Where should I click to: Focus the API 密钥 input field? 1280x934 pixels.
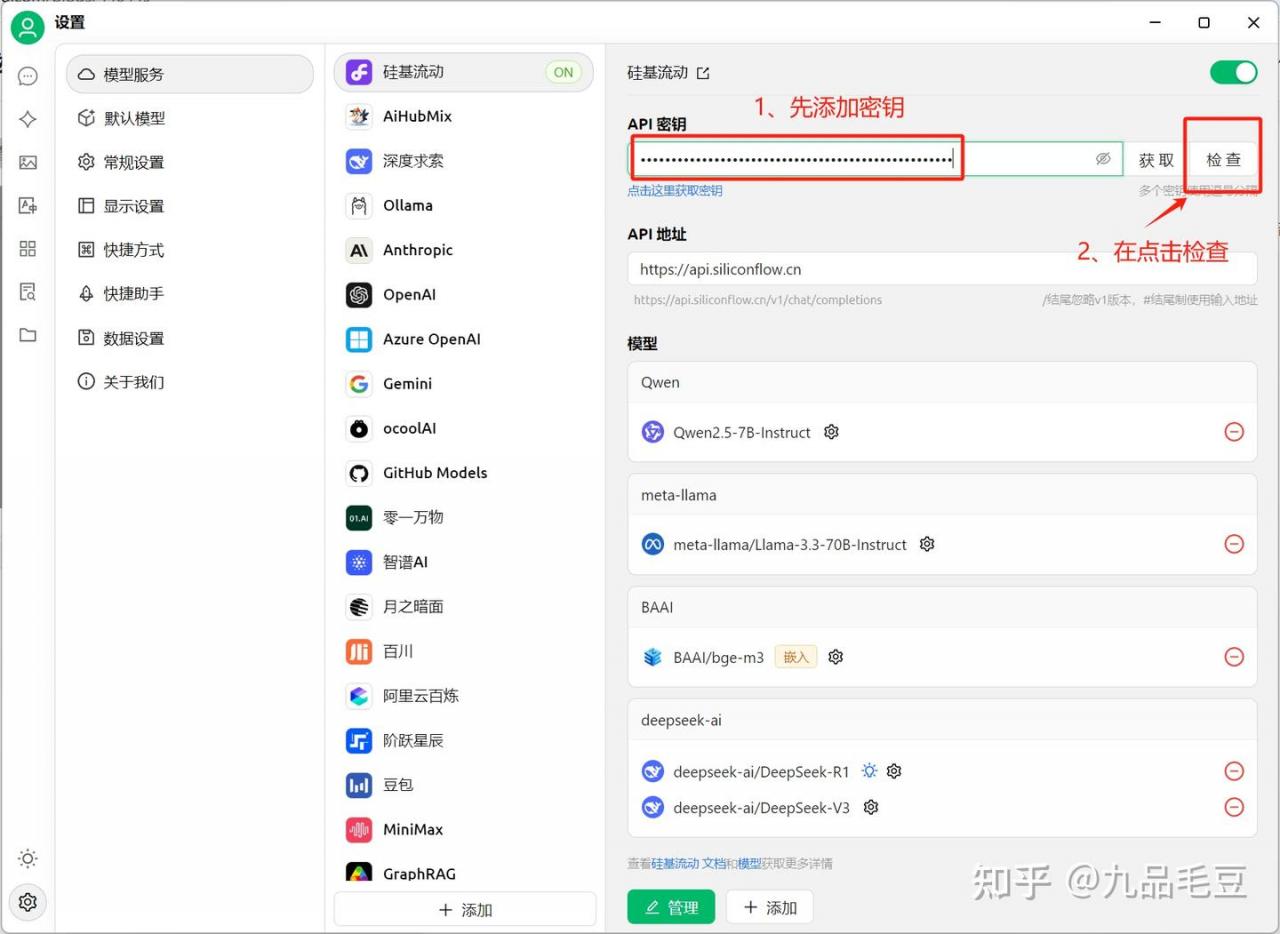tap(876, 159)
